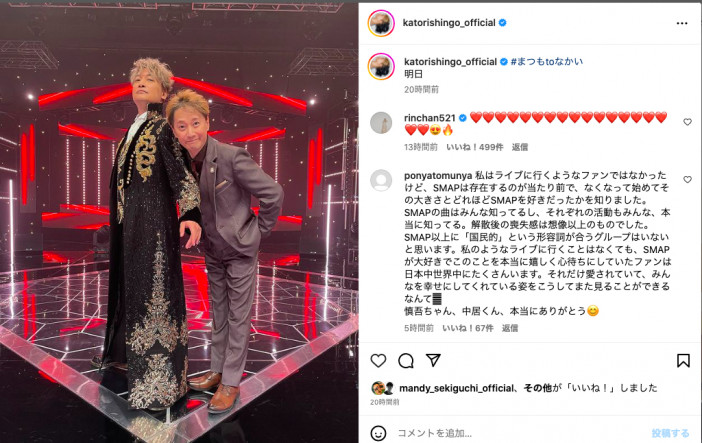Like the ponyatomunya comment
The width and height of the screenshot is (702, 443).
pyautogui.click(x=687, y=180)
